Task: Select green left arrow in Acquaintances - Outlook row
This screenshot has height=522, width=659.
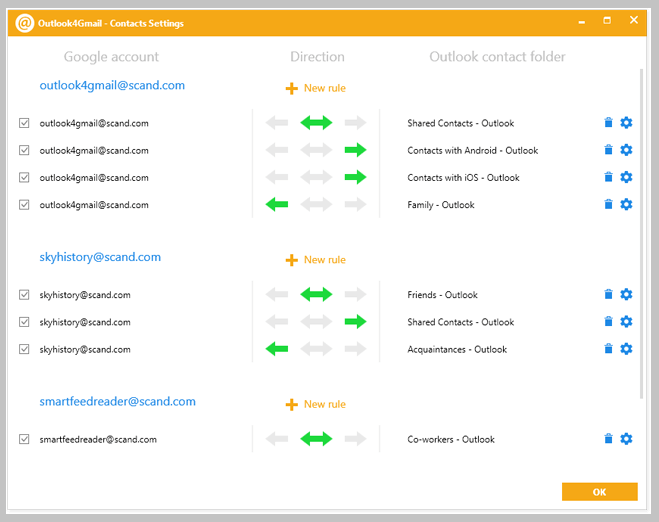Action: coord(277,349)
